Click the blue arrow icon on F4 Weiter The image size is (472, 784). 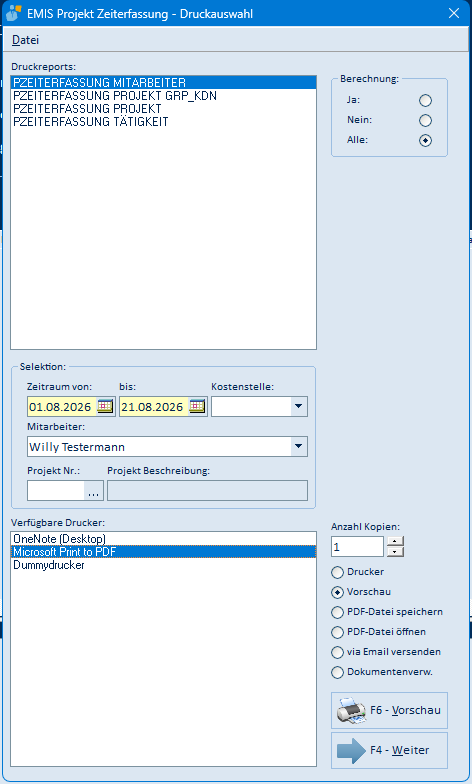[352, 750]
